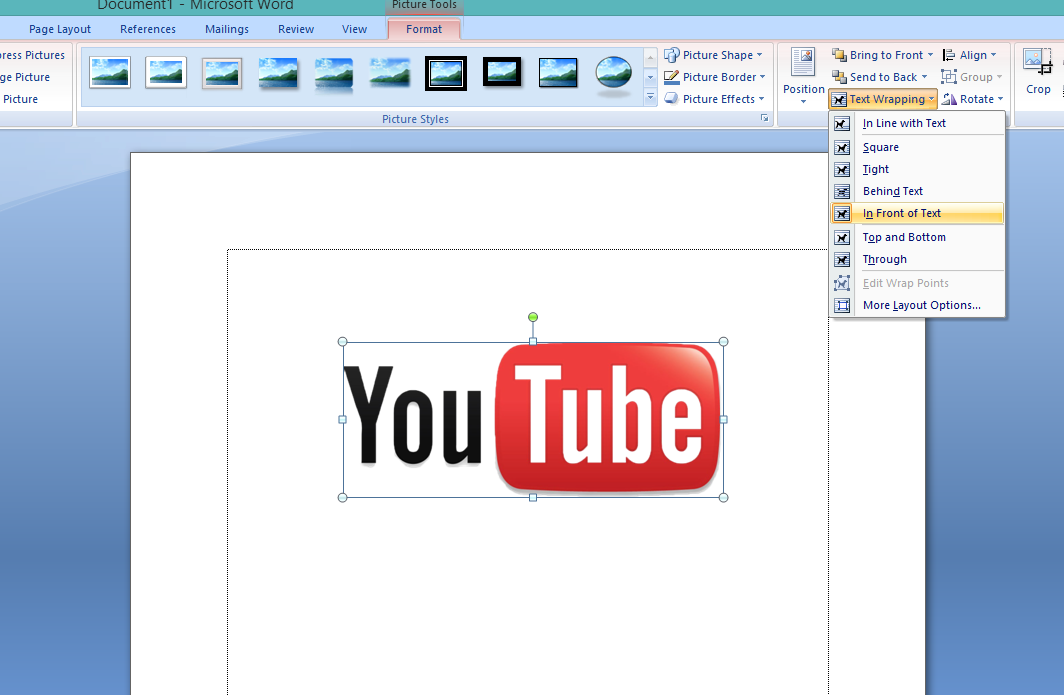This screenshot has width=1064, height=695.
Task: Choose Behind Text wrapping option
Action: click(917, 191)
